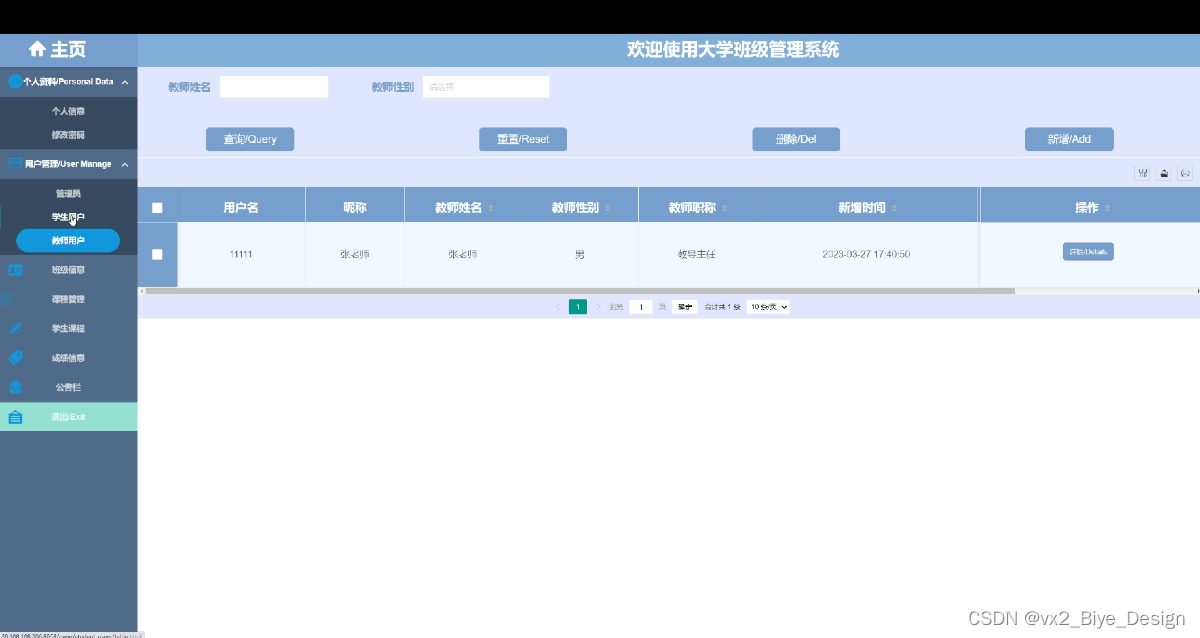1200x638 pixels.
Task: Click the 退出/Exit sidebar icon
Action: [15, 417]
